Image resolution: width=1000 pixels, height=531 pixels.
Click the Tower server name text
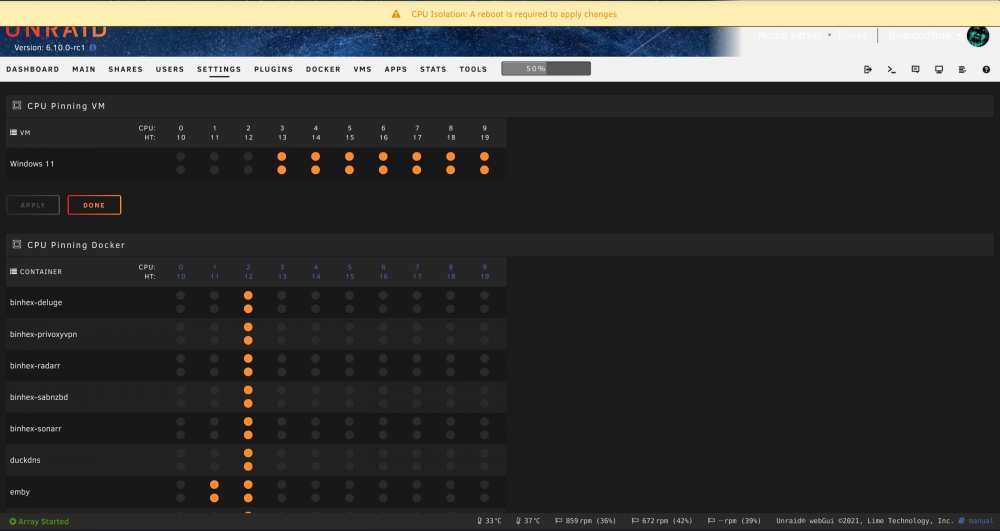[x=852, y=36]
